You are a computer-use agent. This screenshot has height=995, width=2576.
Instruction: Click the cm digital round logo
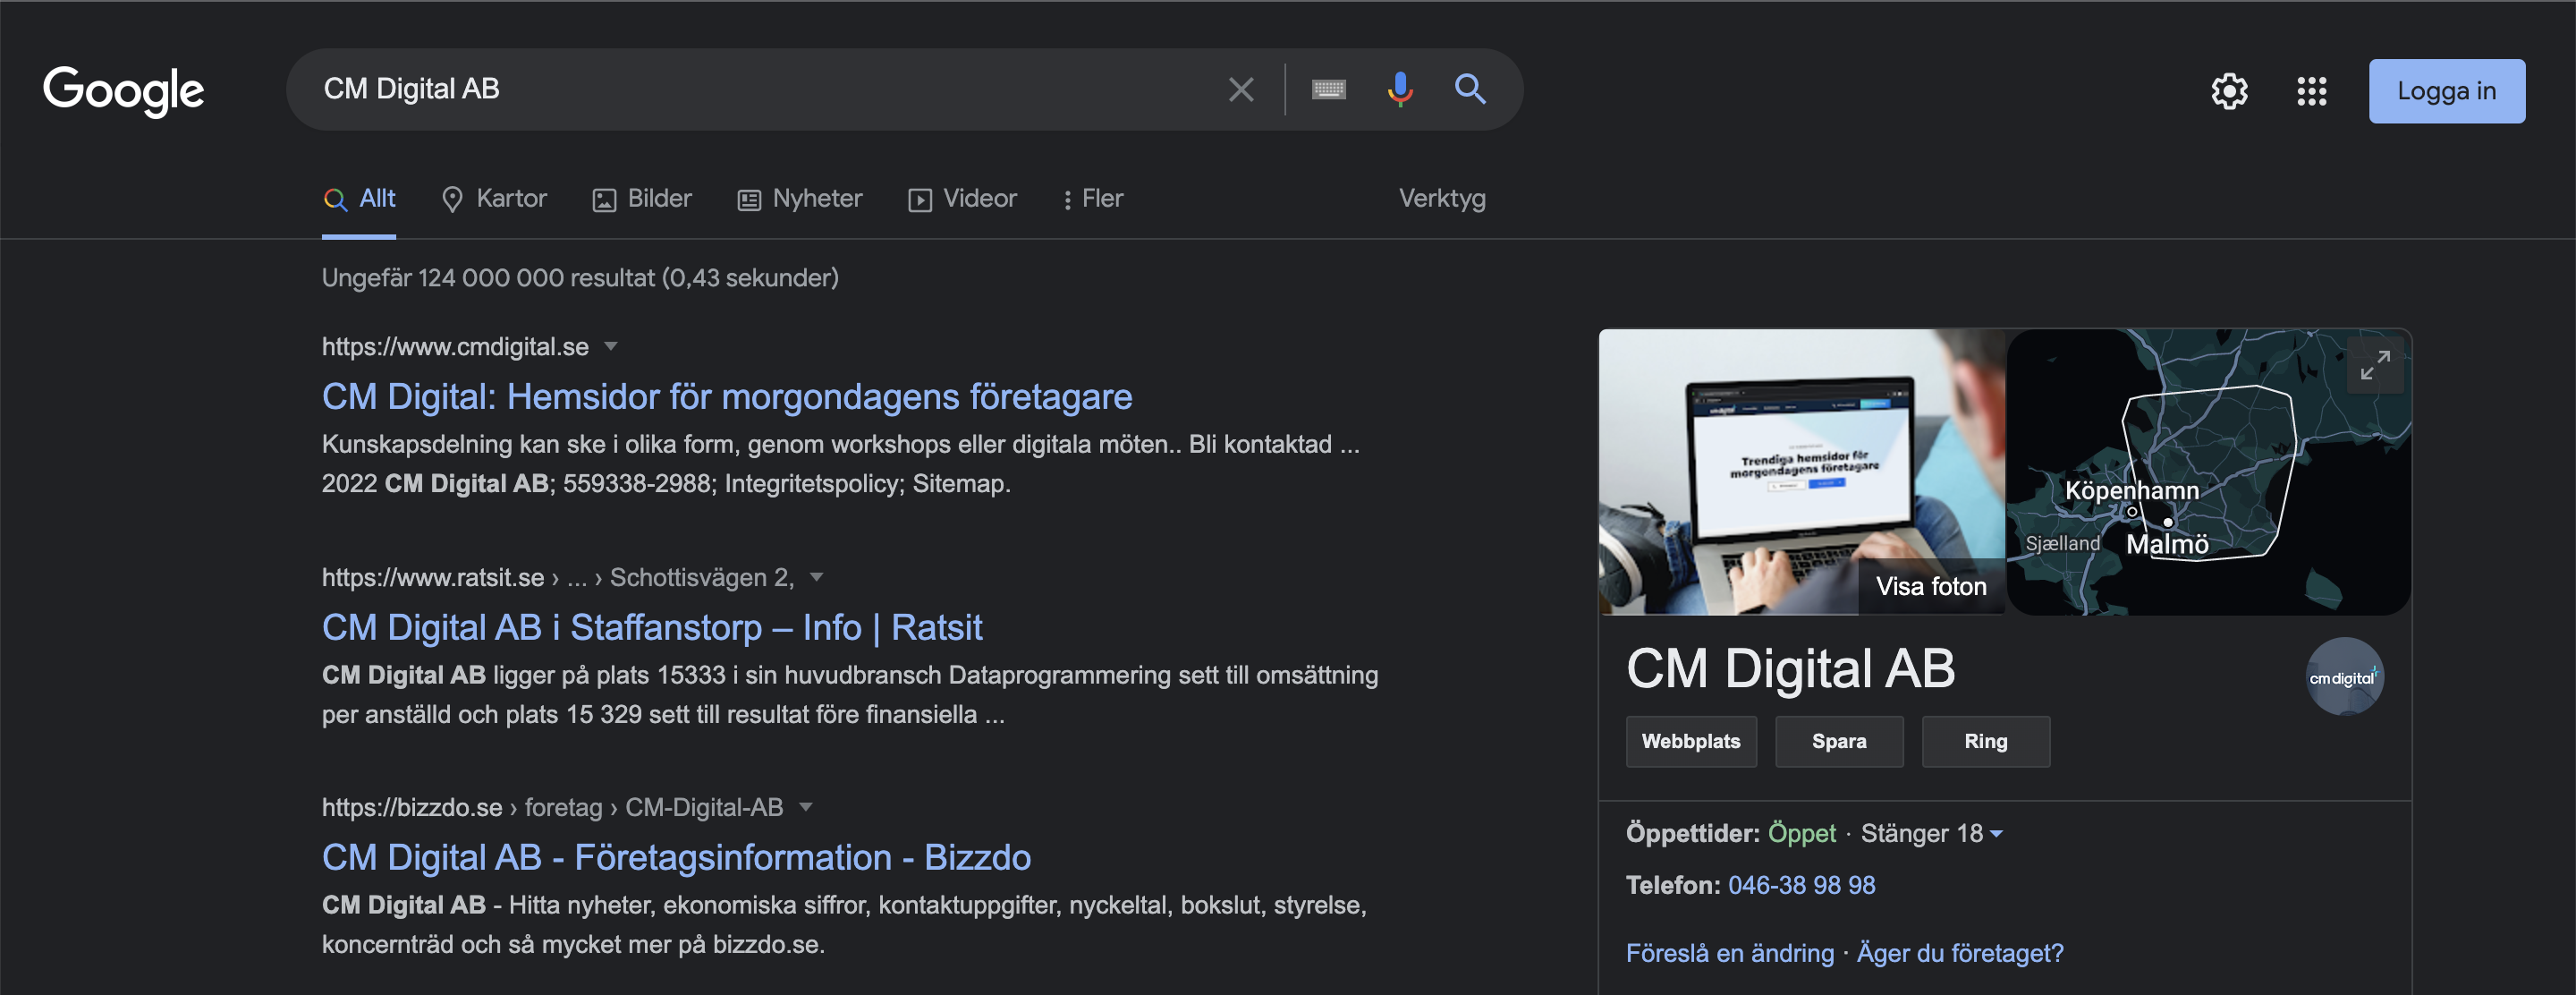(2343, 677)
